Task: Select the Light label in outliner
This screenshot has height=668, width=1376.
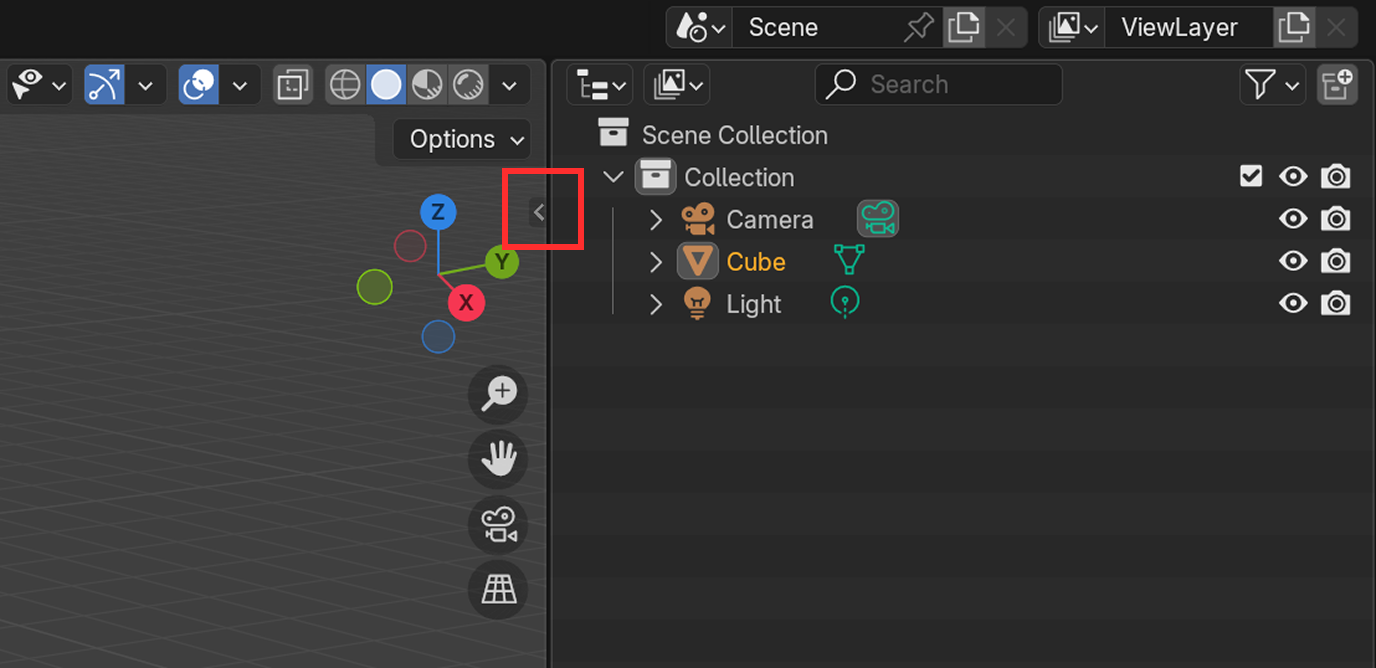Action: pos(754,304)
